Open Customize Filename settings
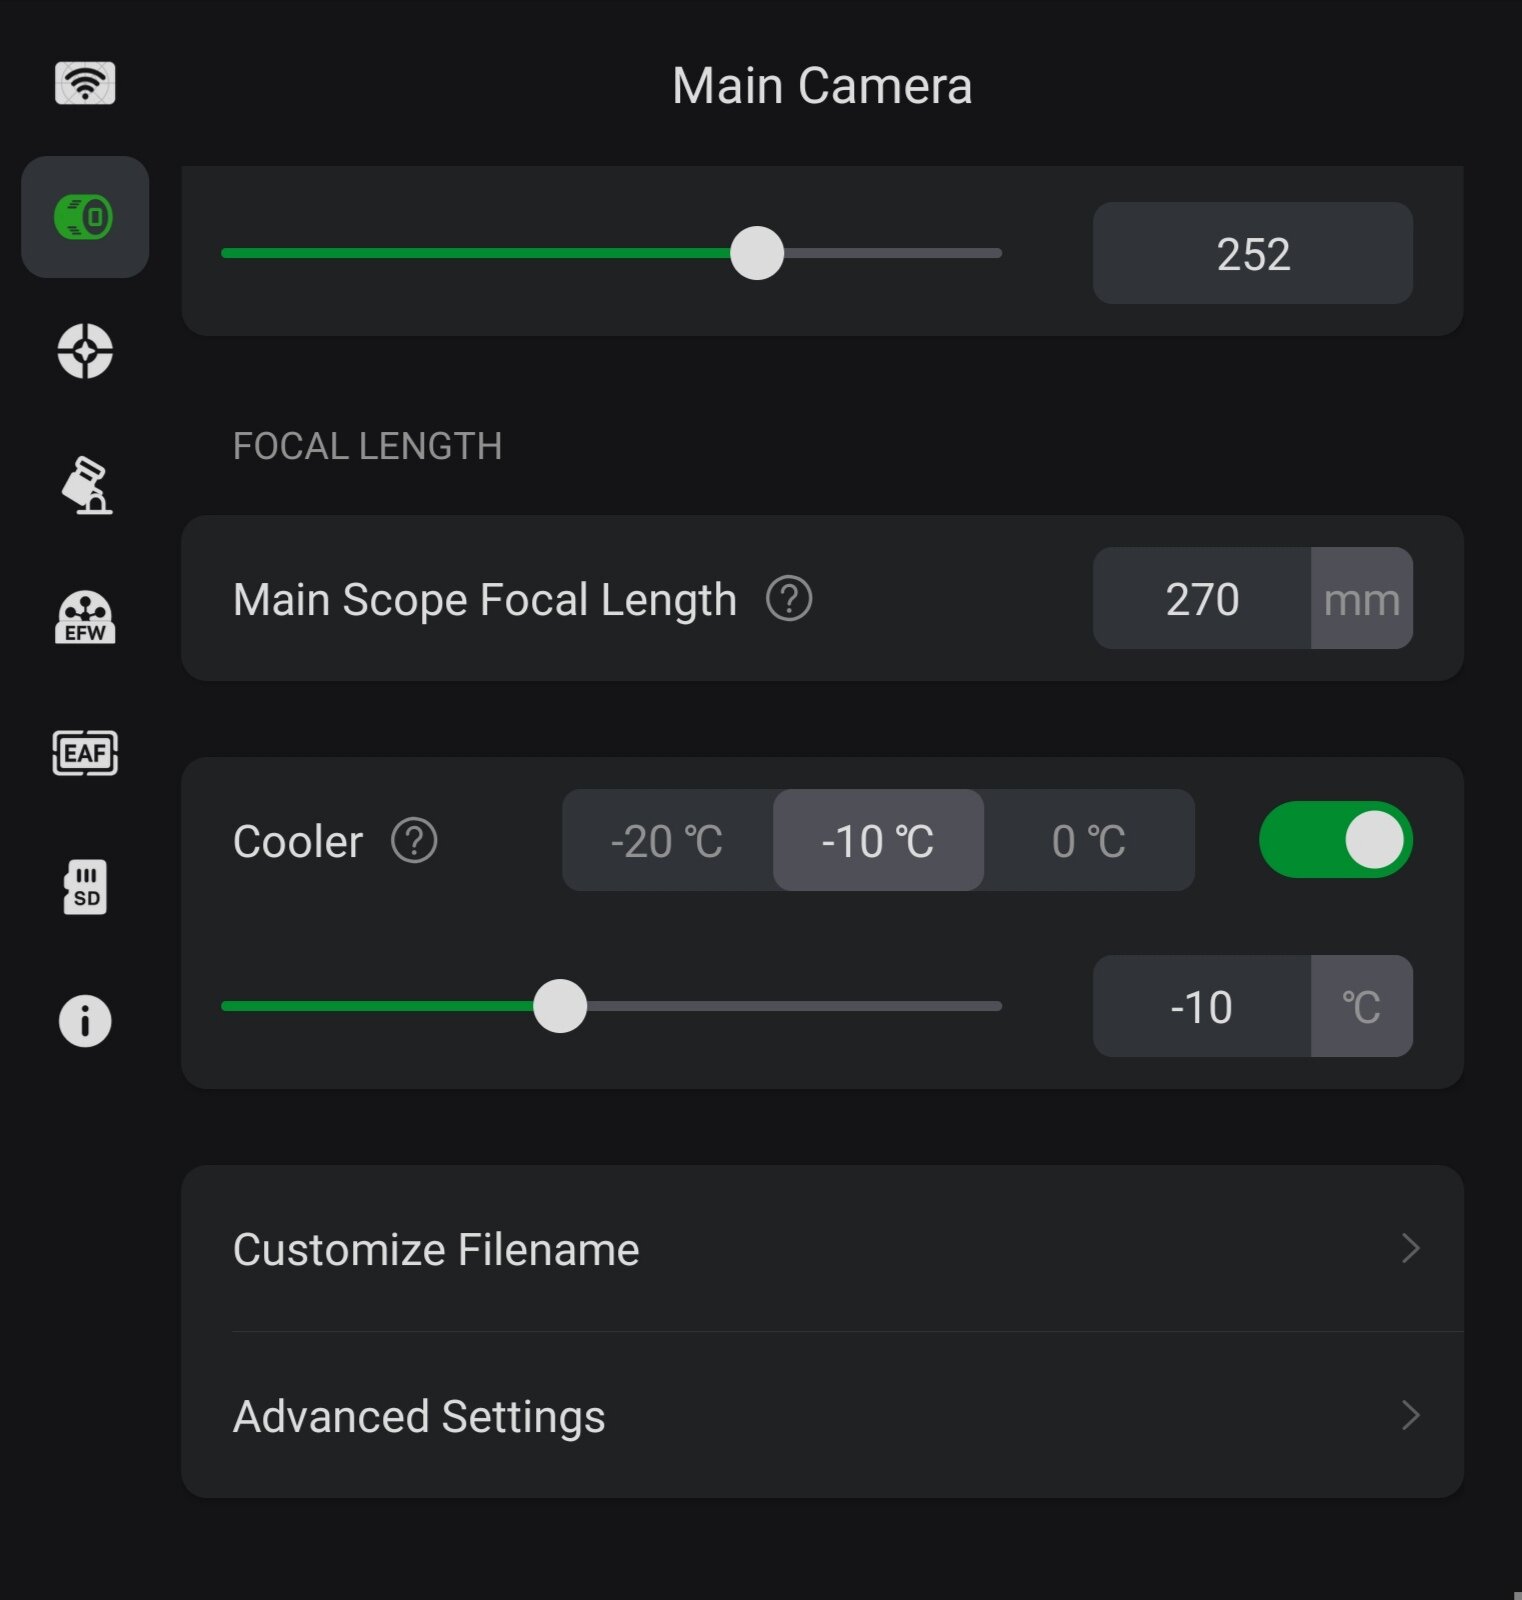 [x=822, y=1249]
